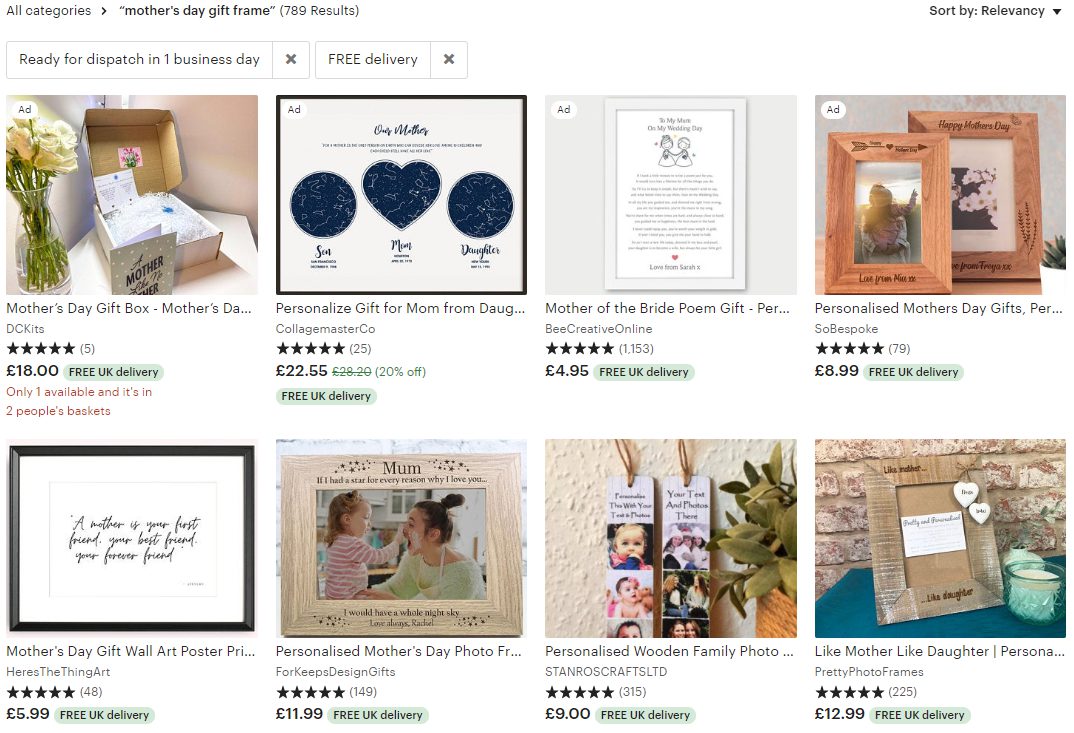1074x733 pixels.
Task: Open Wall Art Poster framed quote image
Action: [132, 538]
